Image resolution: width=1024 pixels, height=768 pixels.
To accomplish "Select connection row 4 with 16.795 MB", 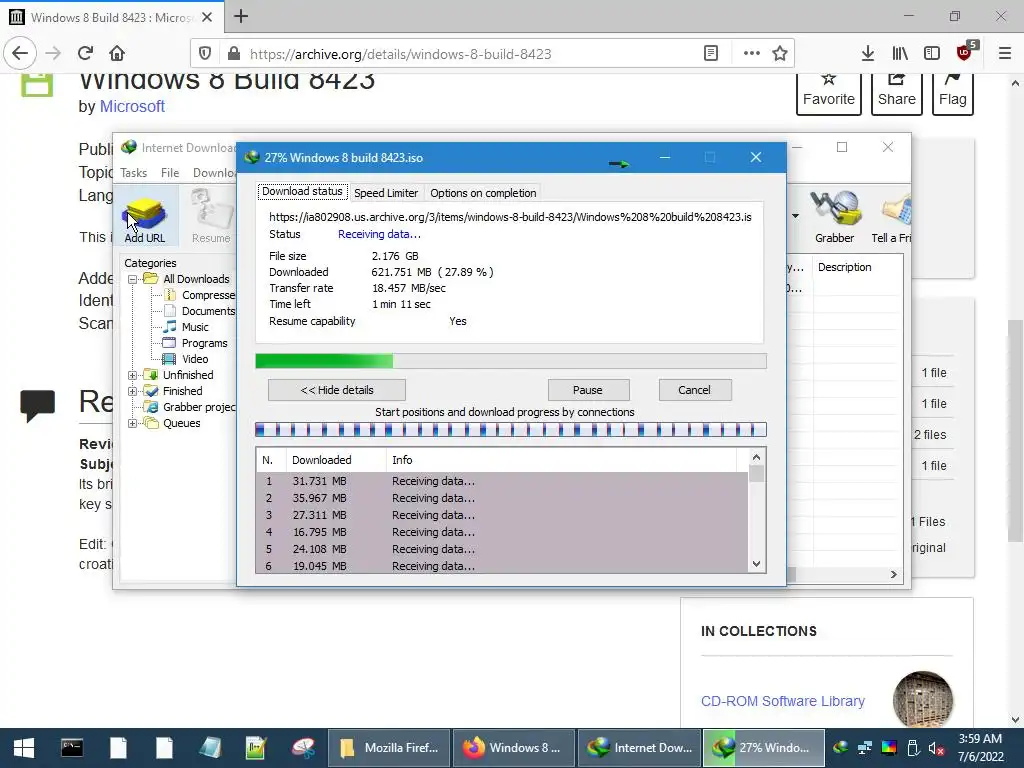I will coord(502,532).
